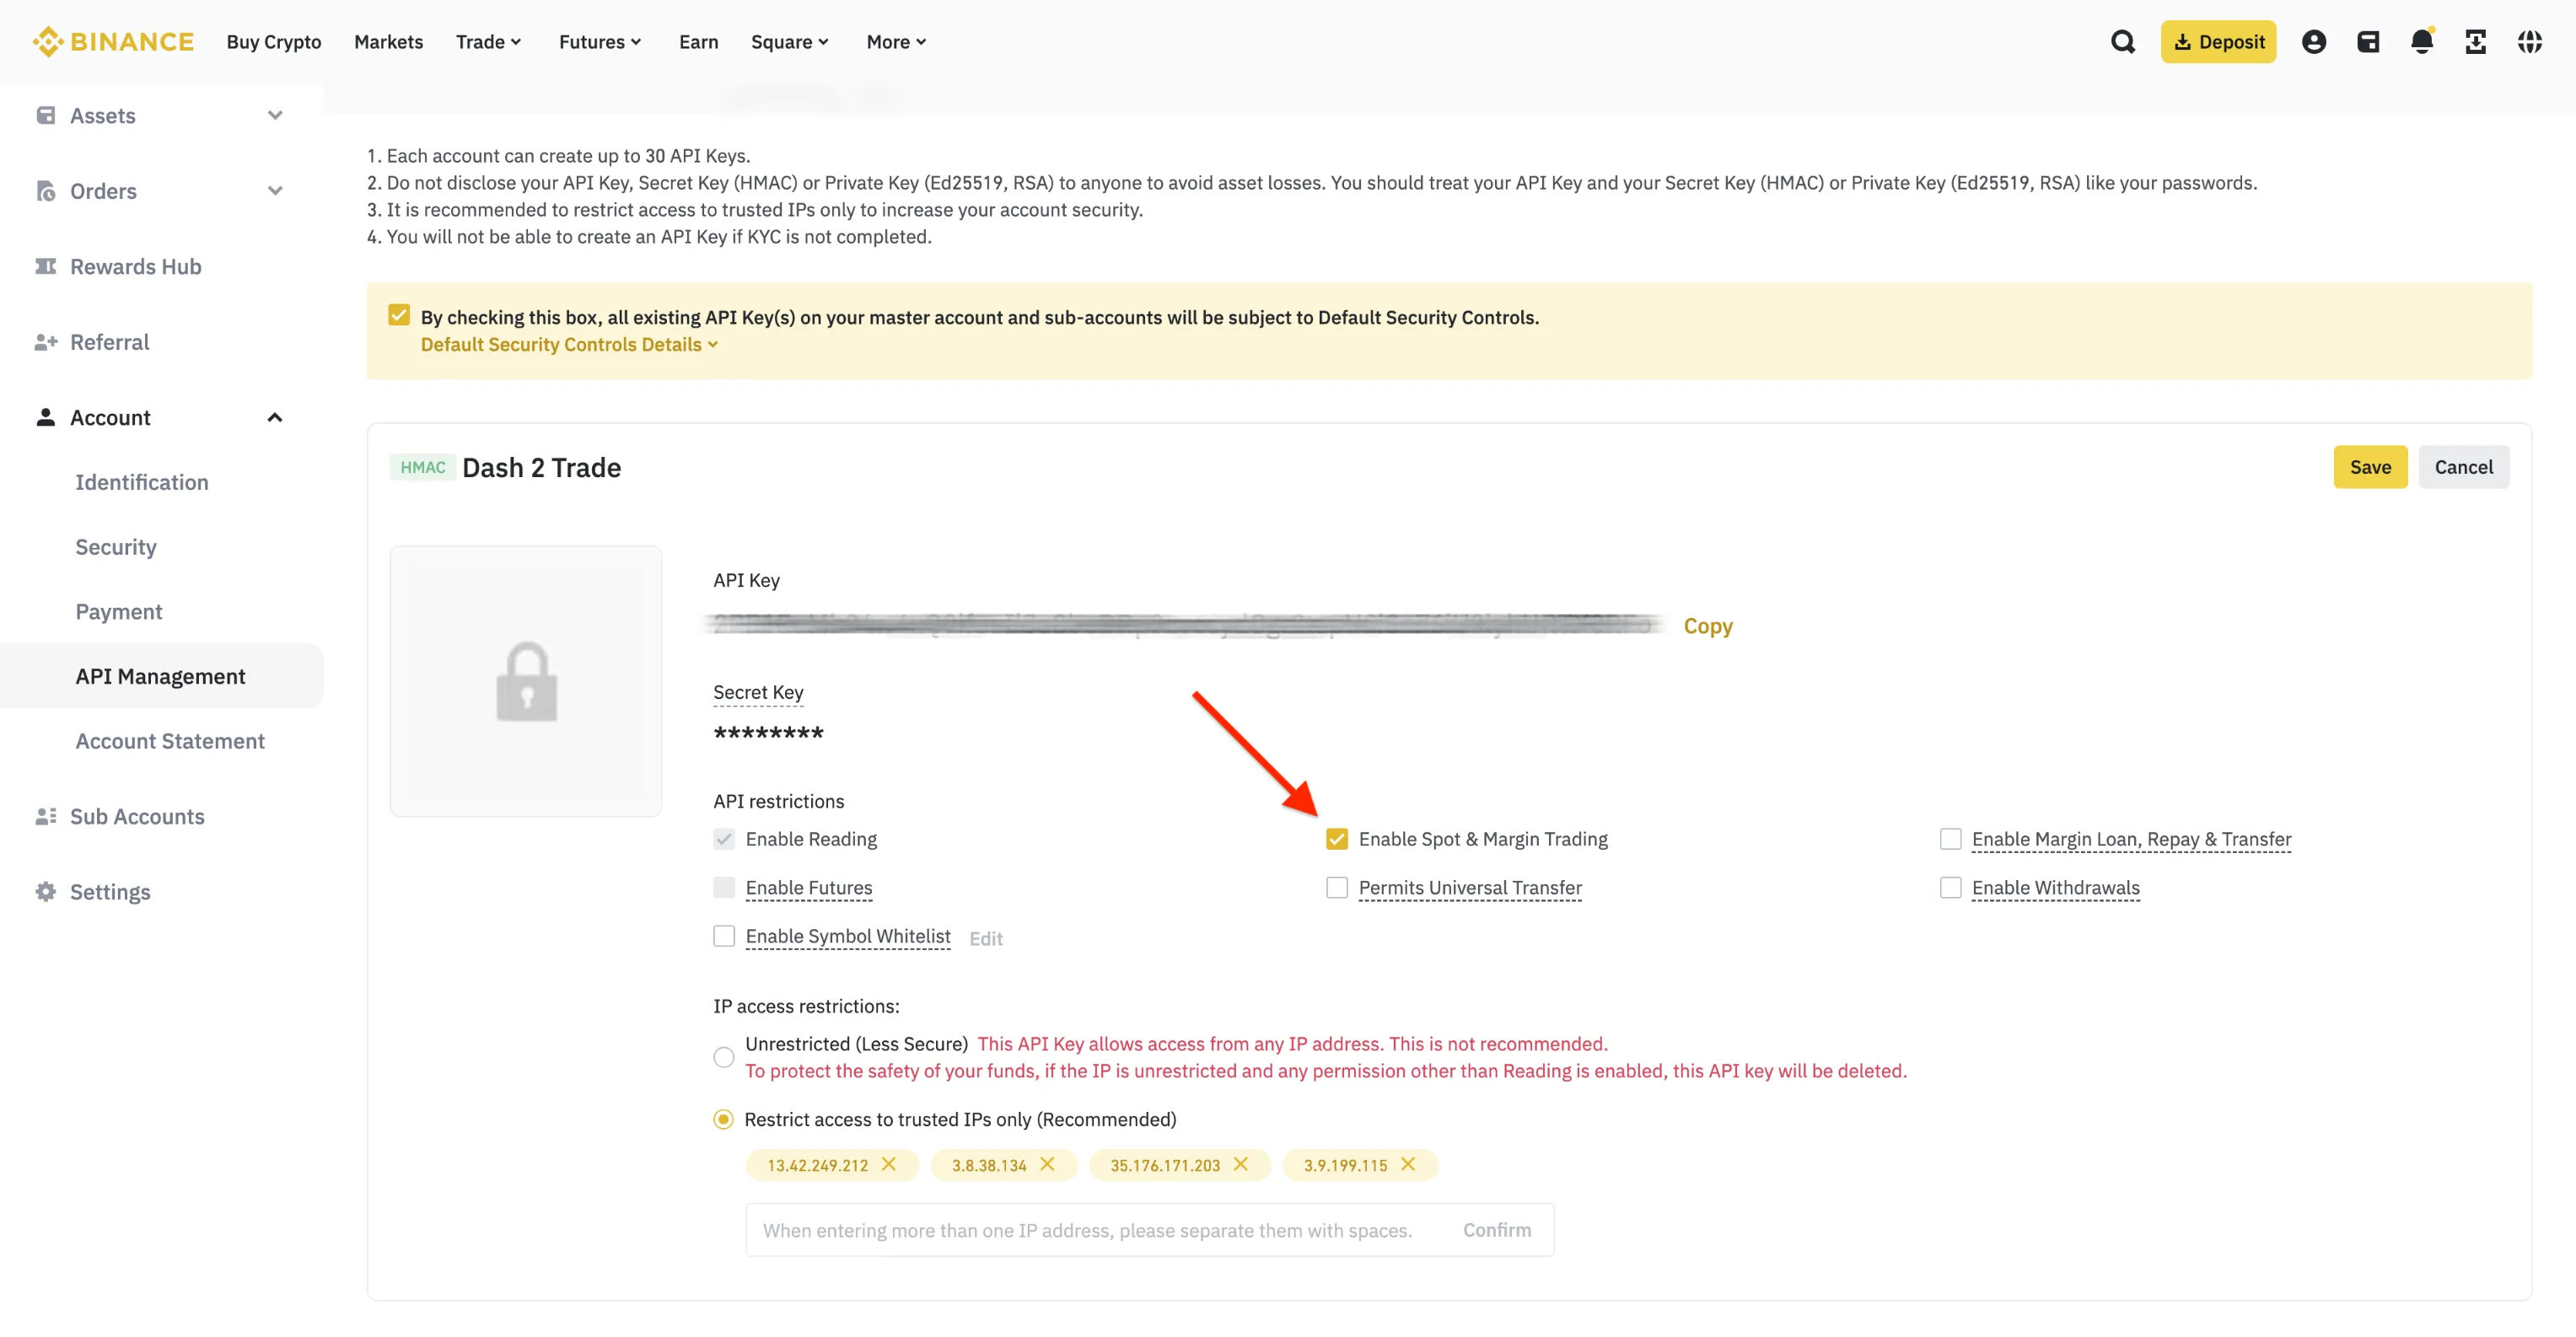2576x1337 pixels.
Task: Click the Deposit button
Action: [2218, 42]
